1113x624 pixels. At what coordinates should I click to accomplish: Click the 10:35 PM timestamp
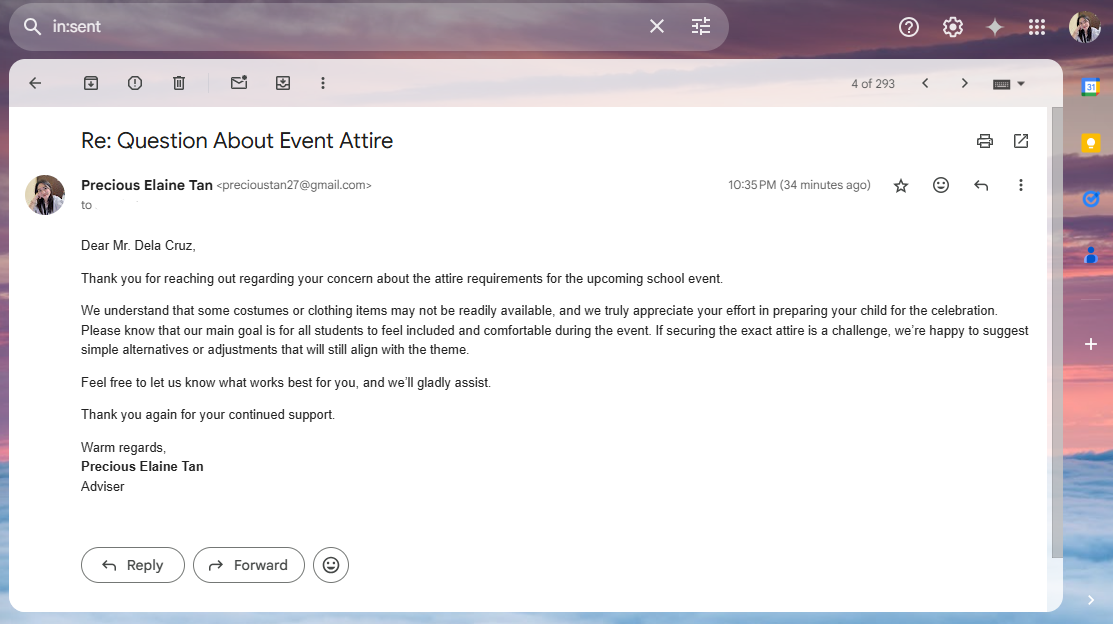pyautogui.click(x=799, y=185)
